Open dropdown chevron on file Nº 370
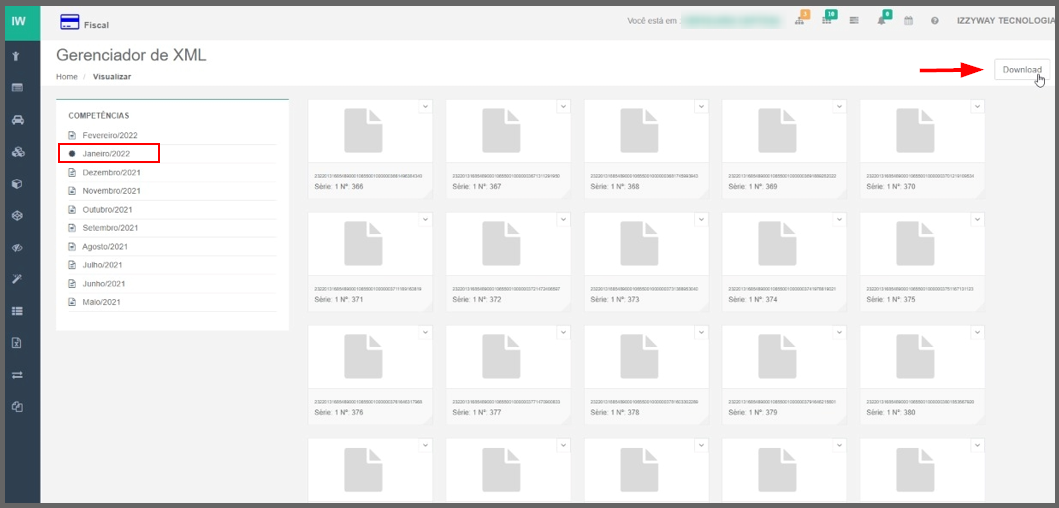The height and width of the screenshot is (508, 1059). [x=976, y=106]
